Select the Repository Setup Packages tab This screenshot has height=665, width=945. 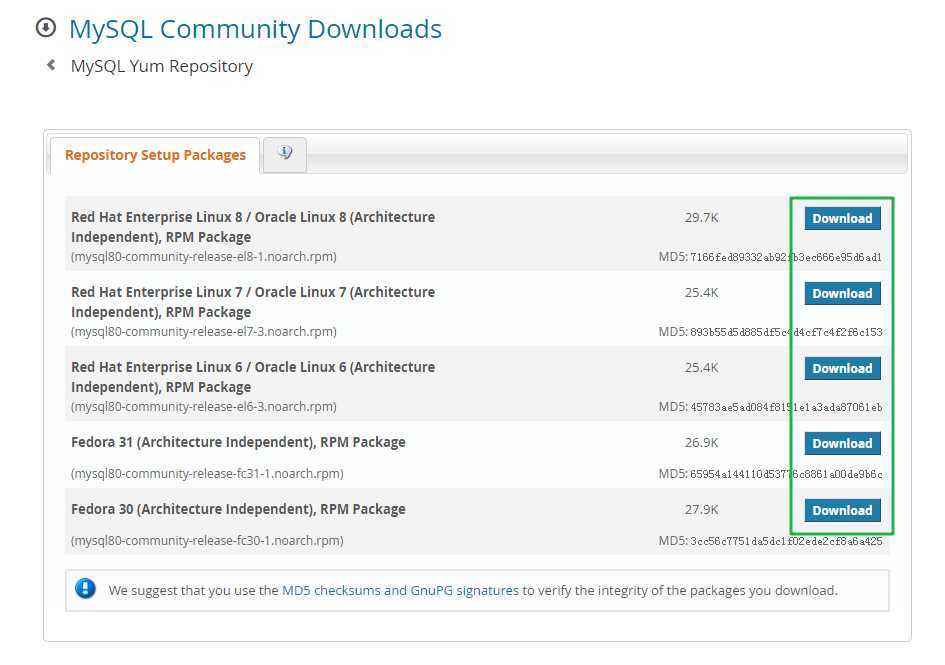pyautogui.click(x=155, y=155)
